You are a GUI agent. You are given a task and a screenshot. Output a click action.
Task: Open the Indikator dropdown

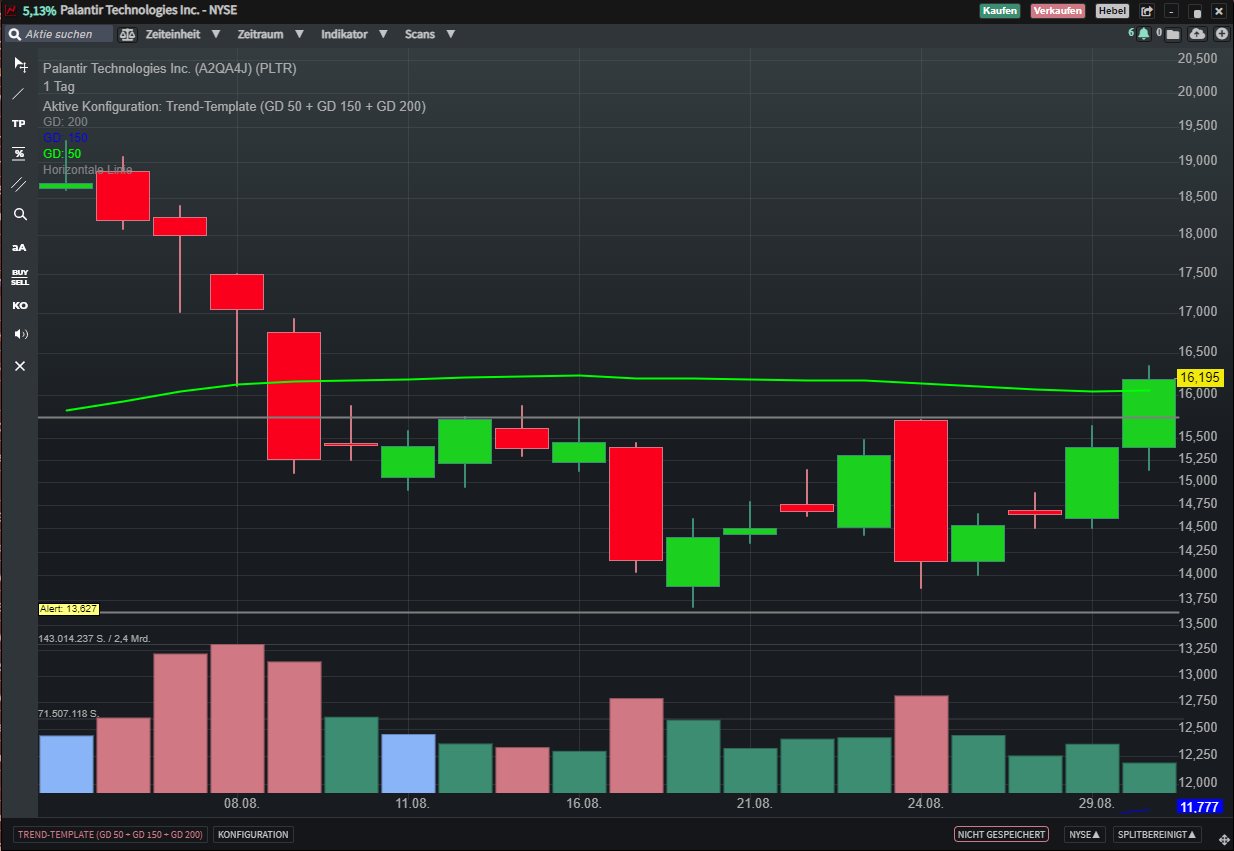point(353,34)
